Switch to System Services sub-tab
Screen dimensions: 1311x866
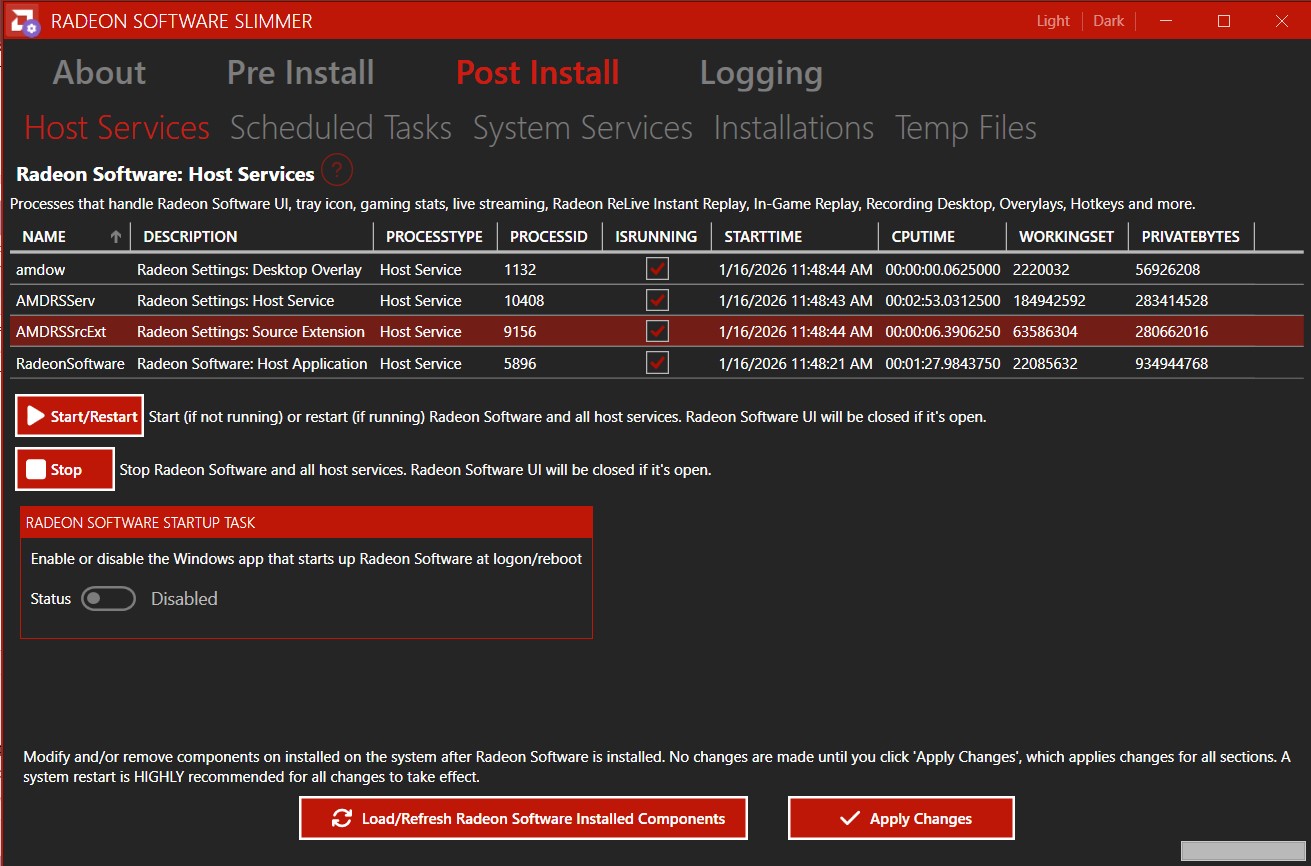click(x=583, y=128)
